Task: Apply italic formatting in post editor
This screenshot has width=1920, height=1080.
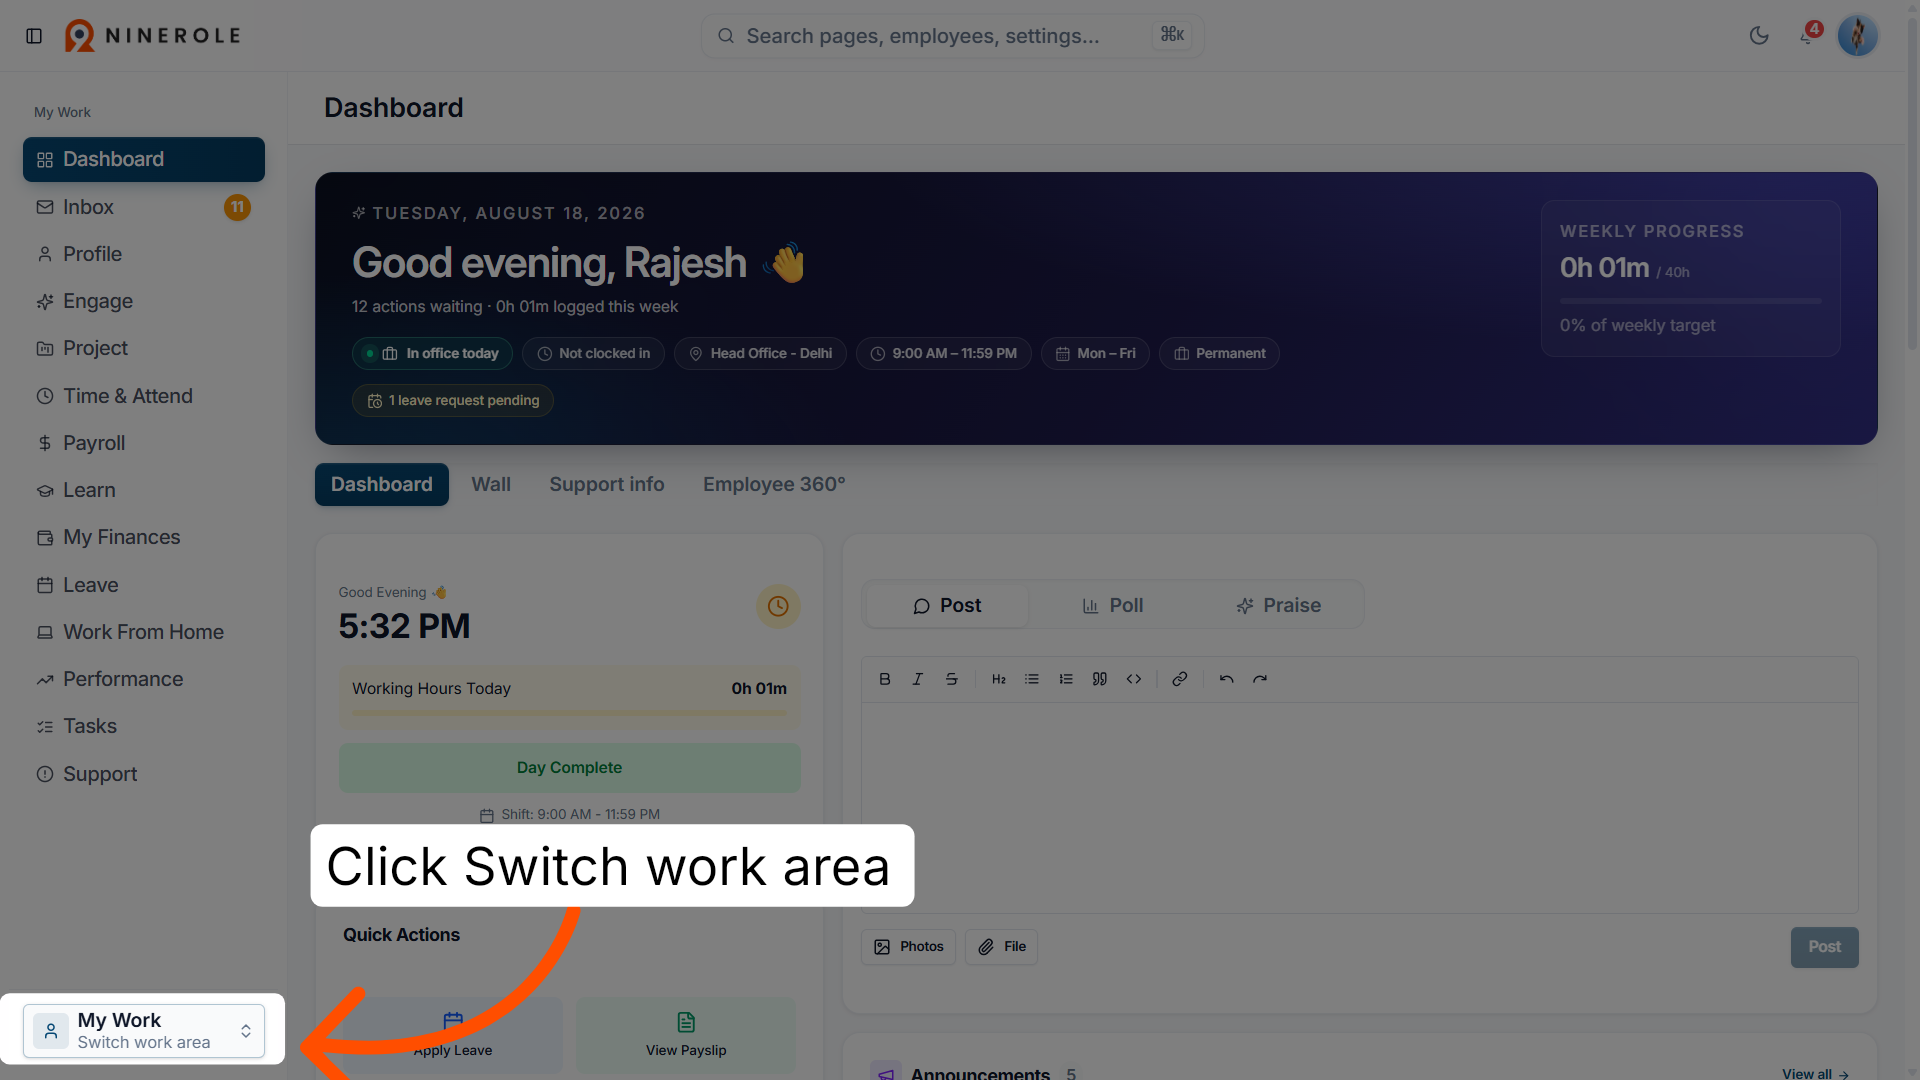Action: [918, 679]
